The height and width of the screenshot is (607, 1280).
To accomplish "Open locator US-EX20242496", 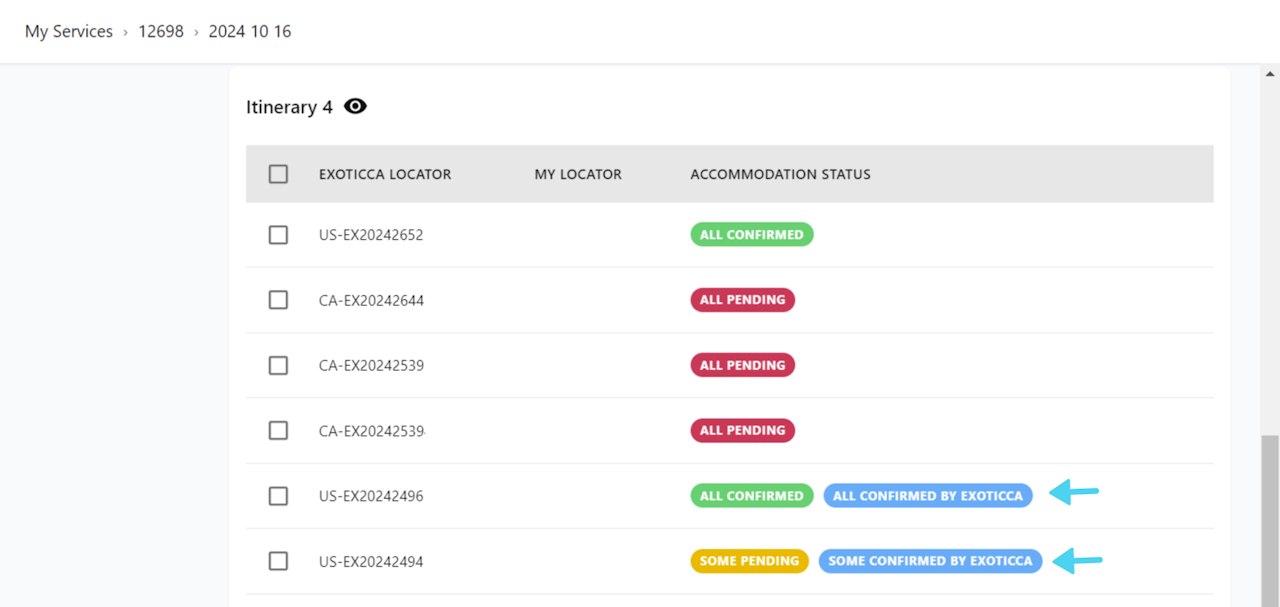I will pos(371,496).
